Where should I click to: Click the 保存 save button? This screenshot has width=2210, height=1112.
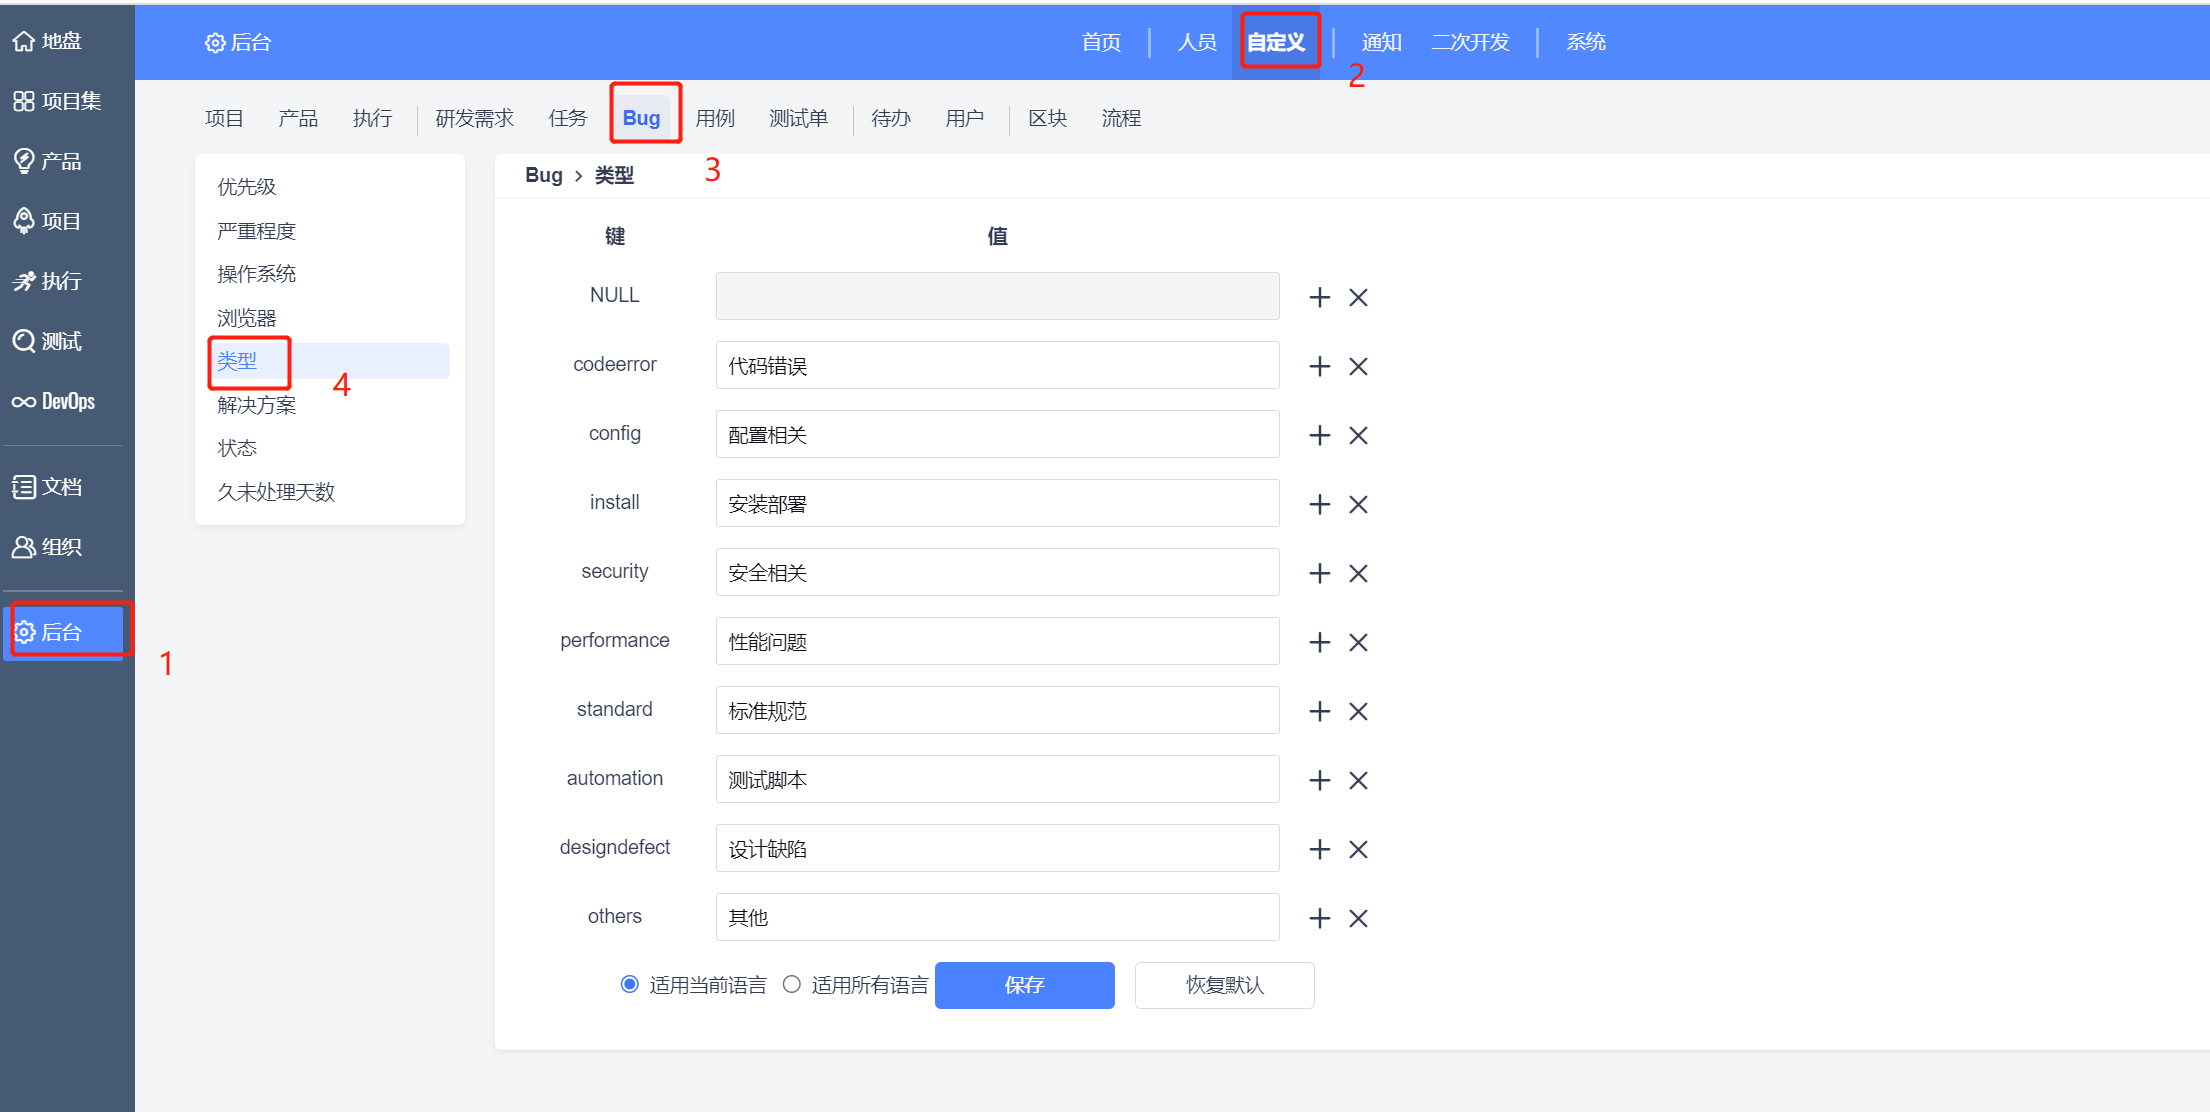pos(1024,985)
